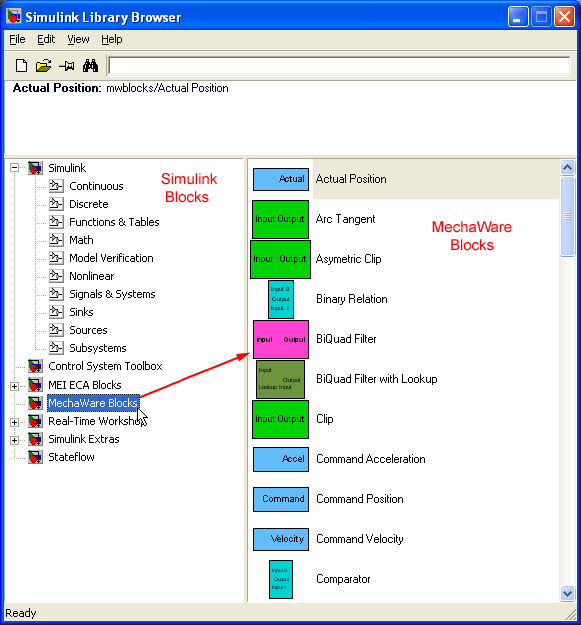This screenshot has height=625, width=581.
Task: Select the Comparator cyan block icon
Action: coord(281,579)
